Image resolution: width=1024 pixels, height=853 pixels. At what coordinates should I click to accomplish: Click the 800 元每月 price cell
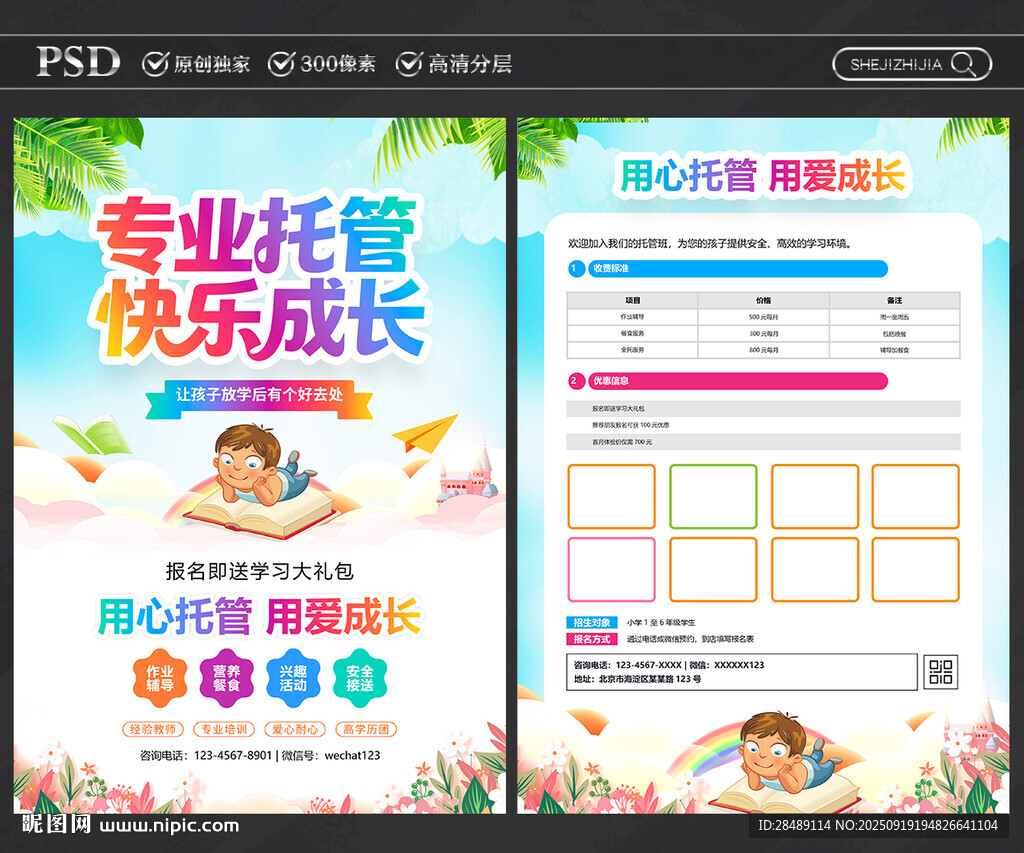click(763, 350)
